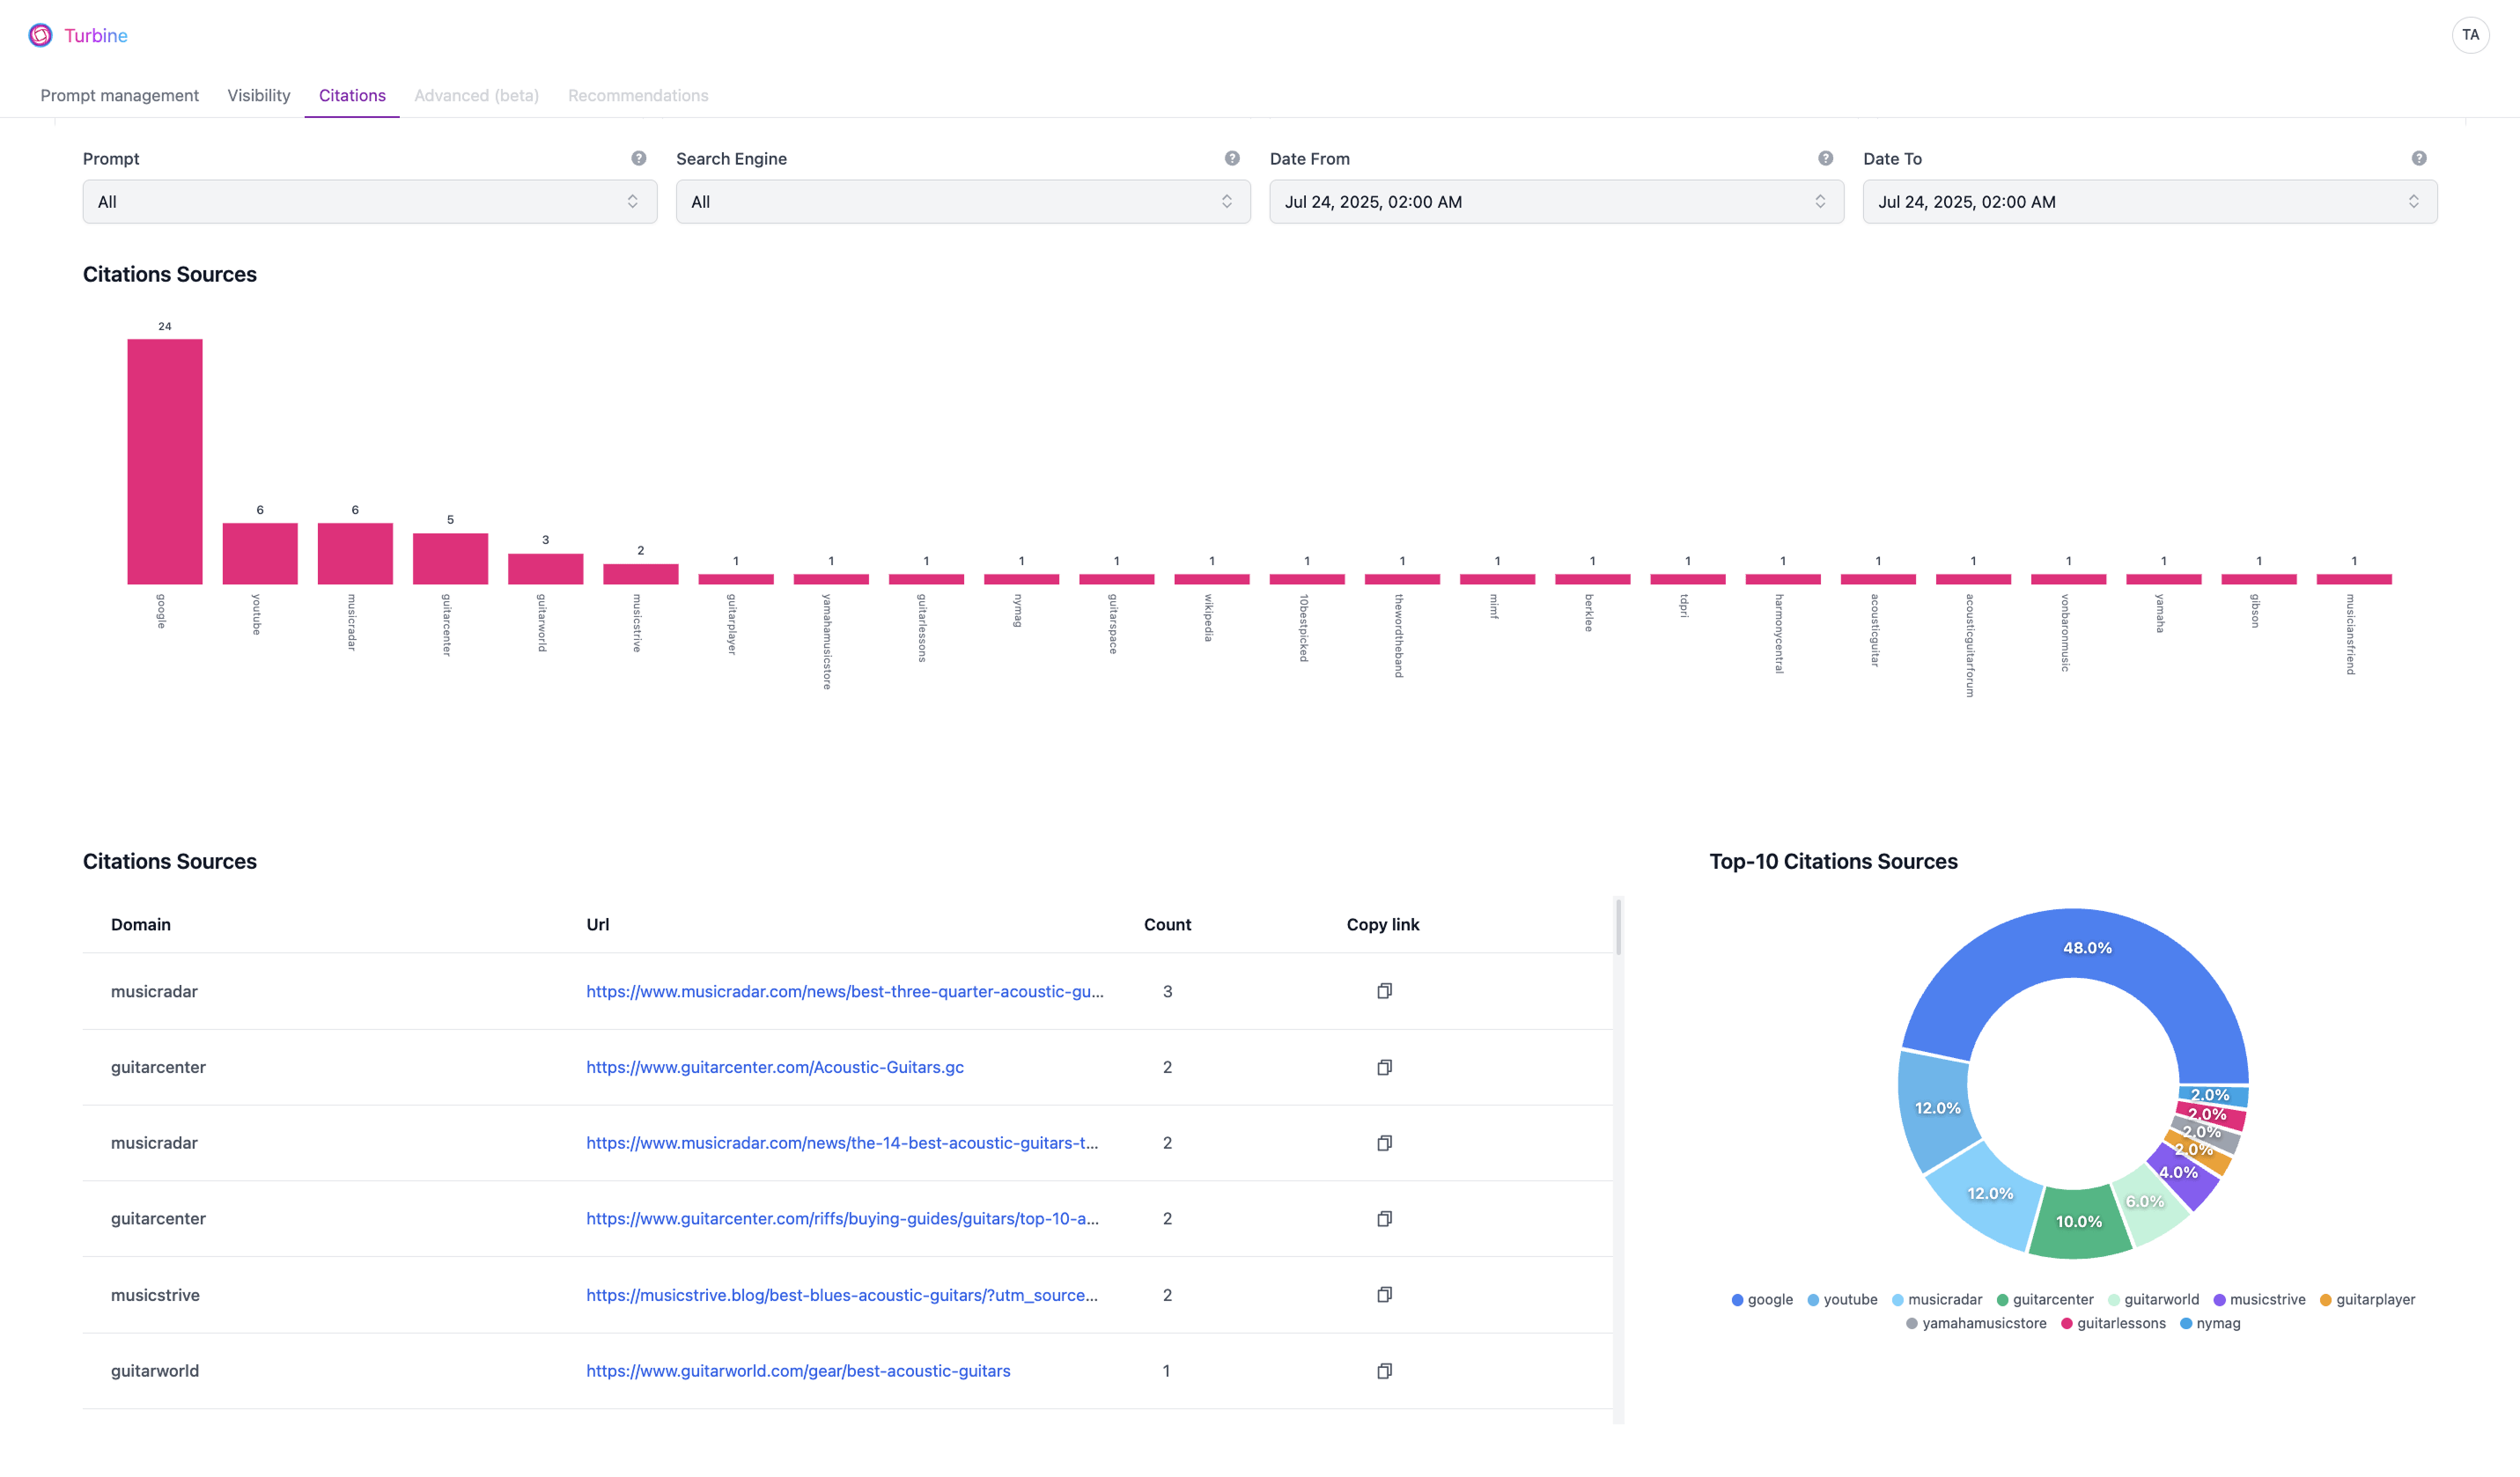Click the 10.0% green donut slice
2520x1477 pixels.
pos(2079,1222)
